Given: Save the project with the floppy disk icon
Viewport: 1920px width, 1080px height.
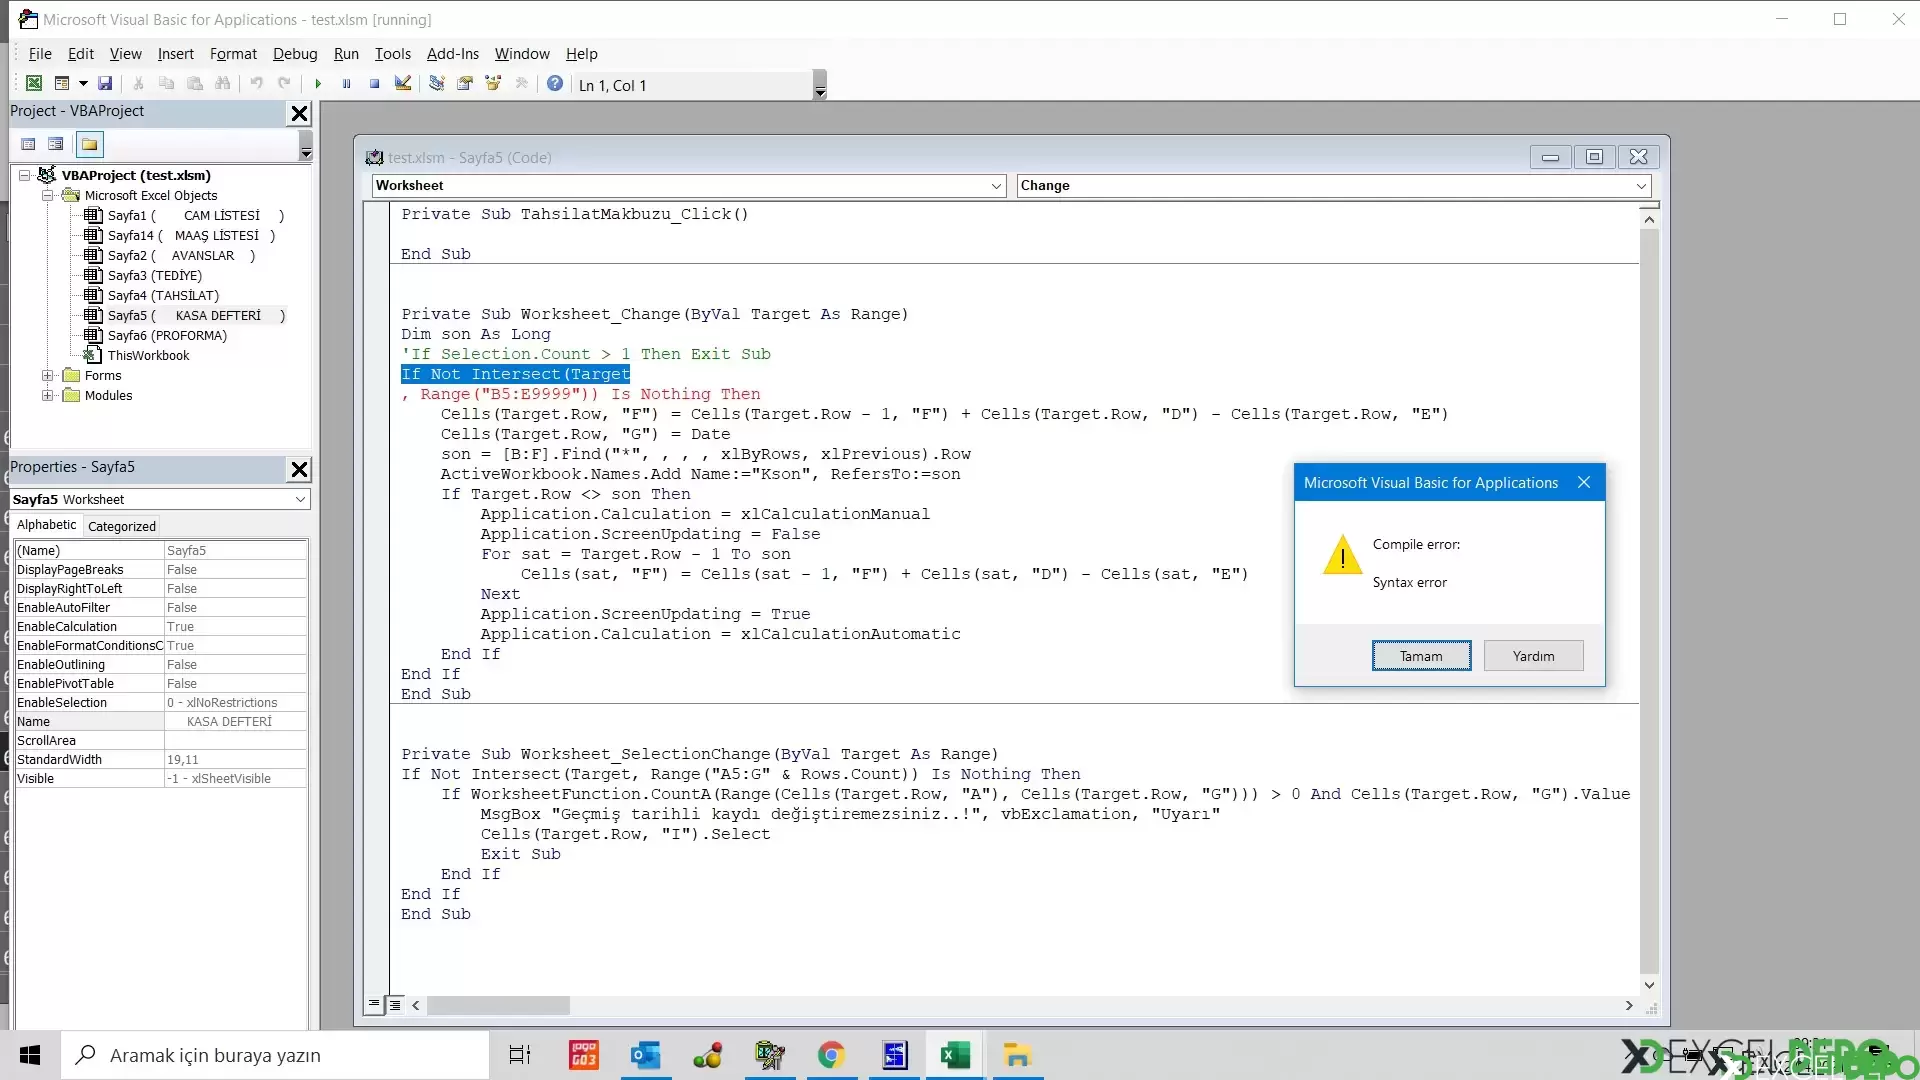Looking at the screenshot, I should point(105,84).
